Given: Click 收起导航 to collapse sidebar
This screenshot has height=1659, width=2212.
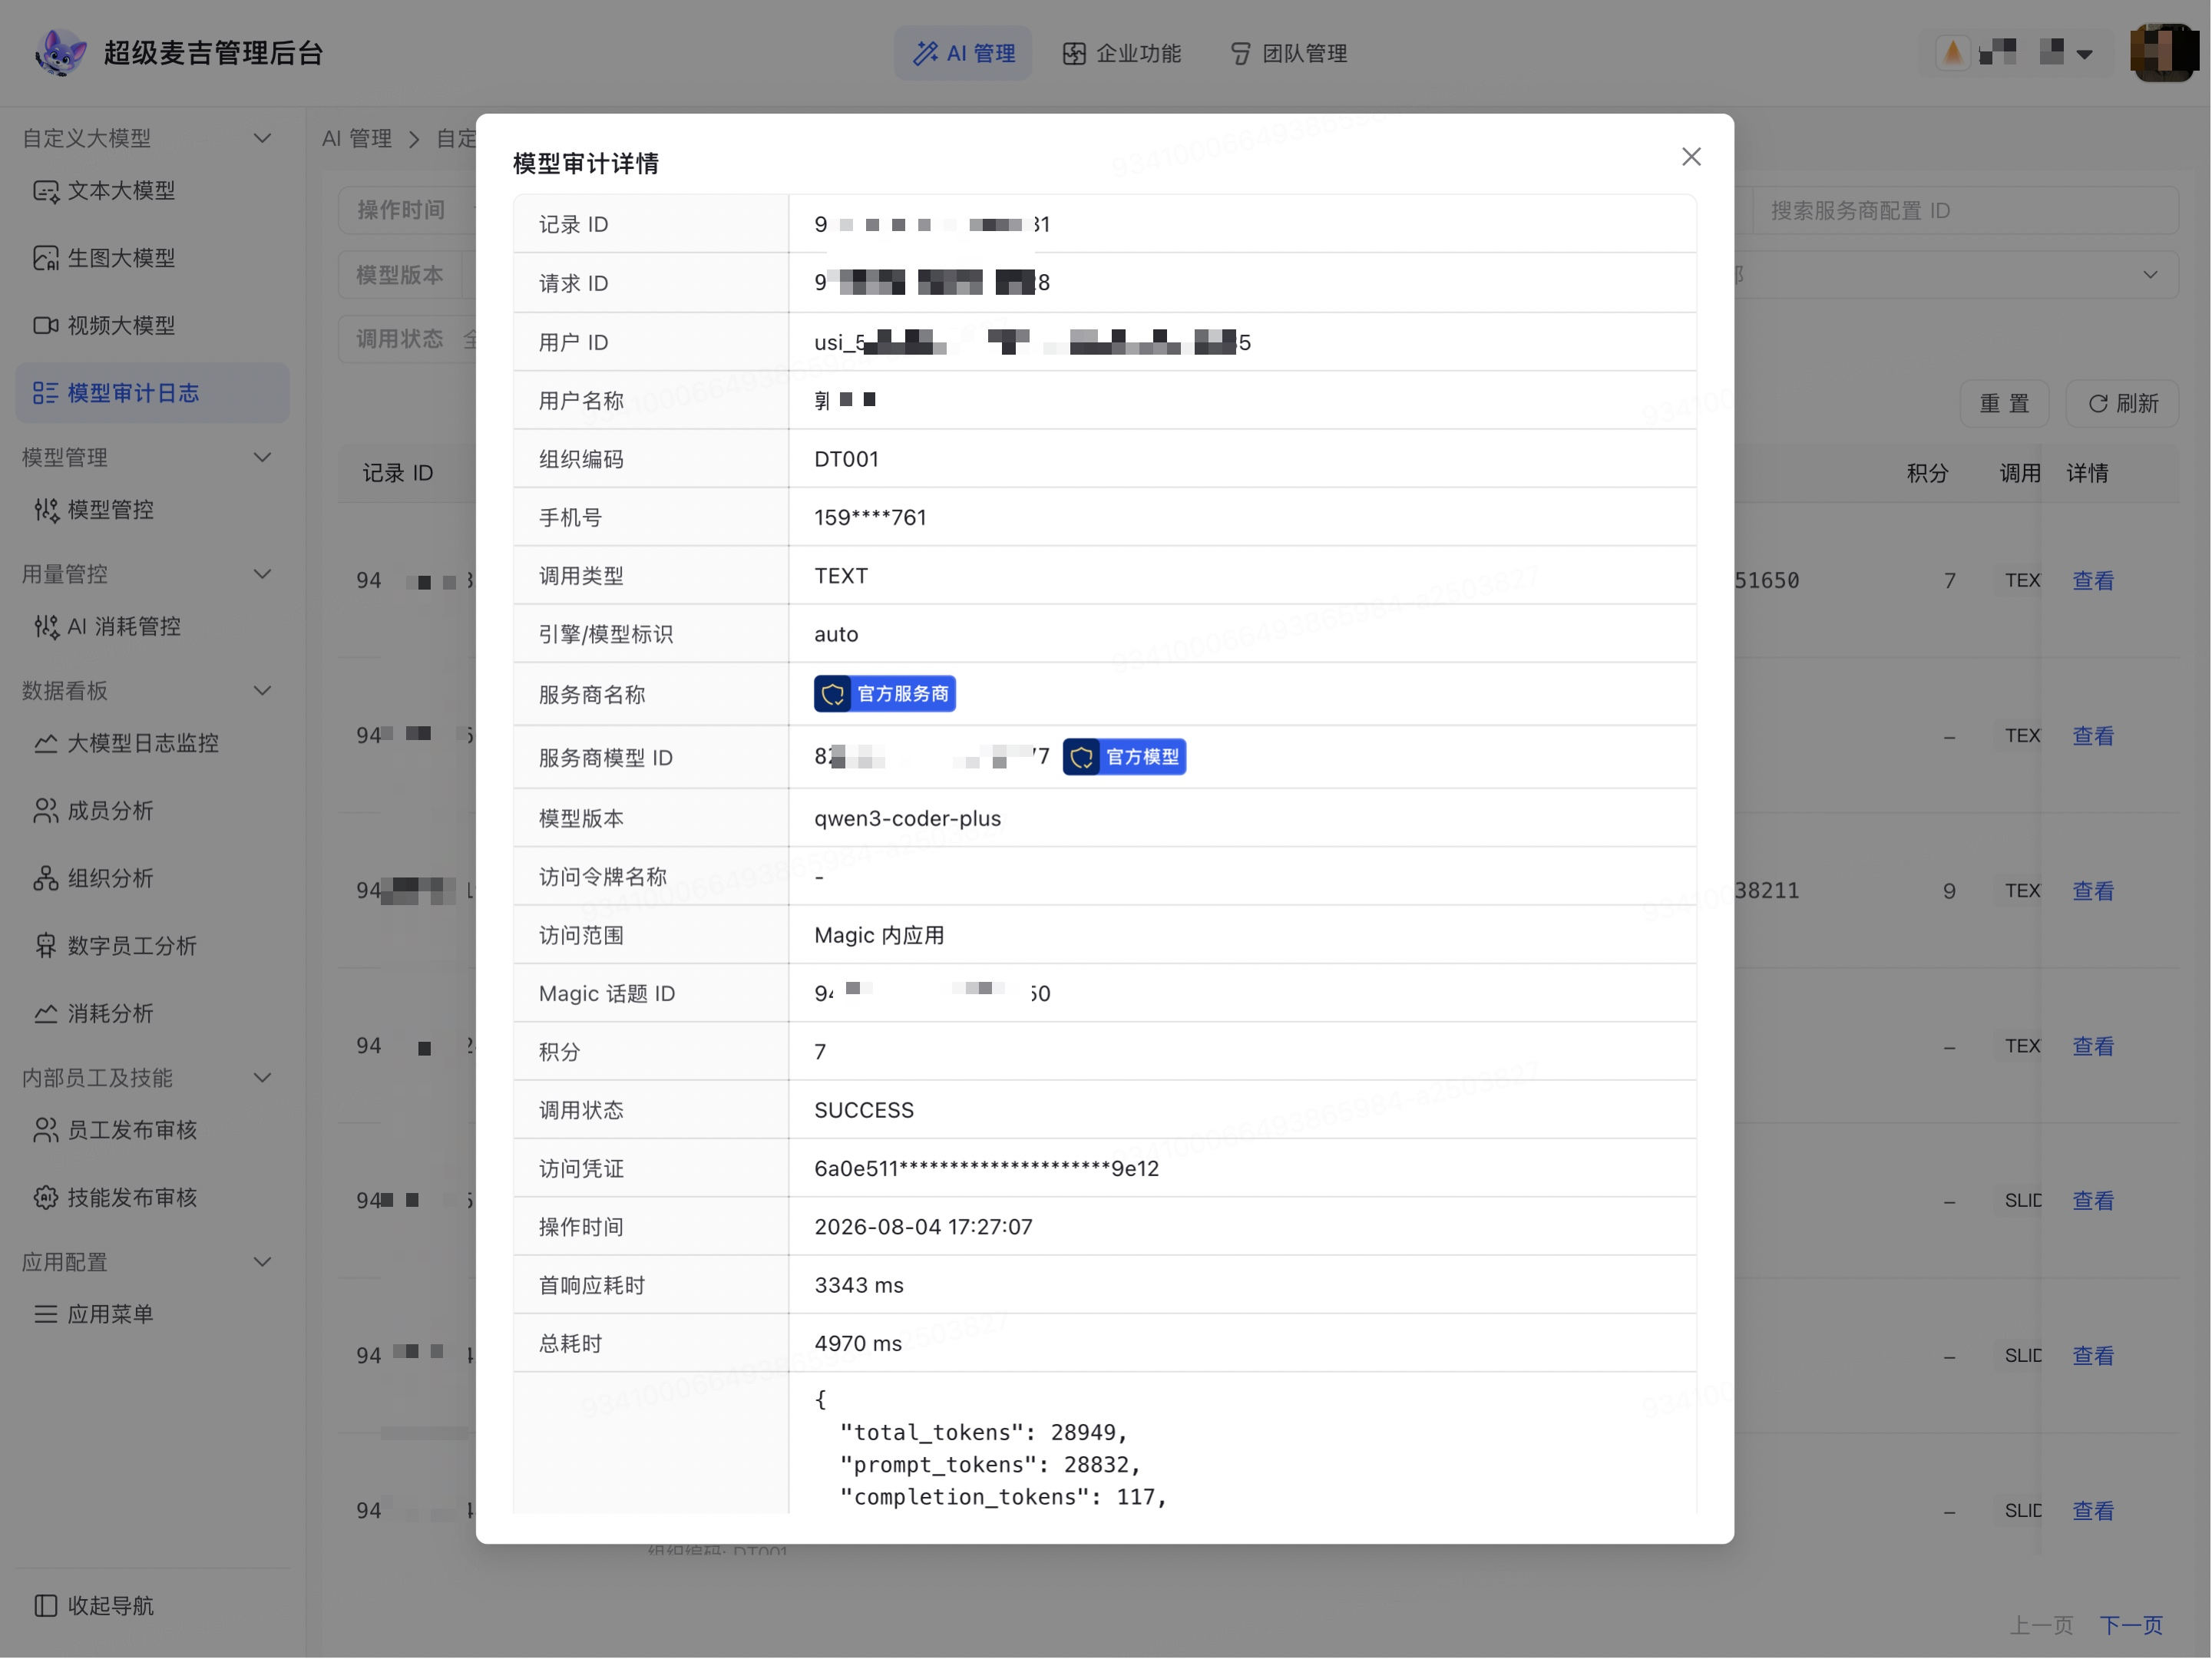Looking at the screenshot, I should tap(95, 1606).
